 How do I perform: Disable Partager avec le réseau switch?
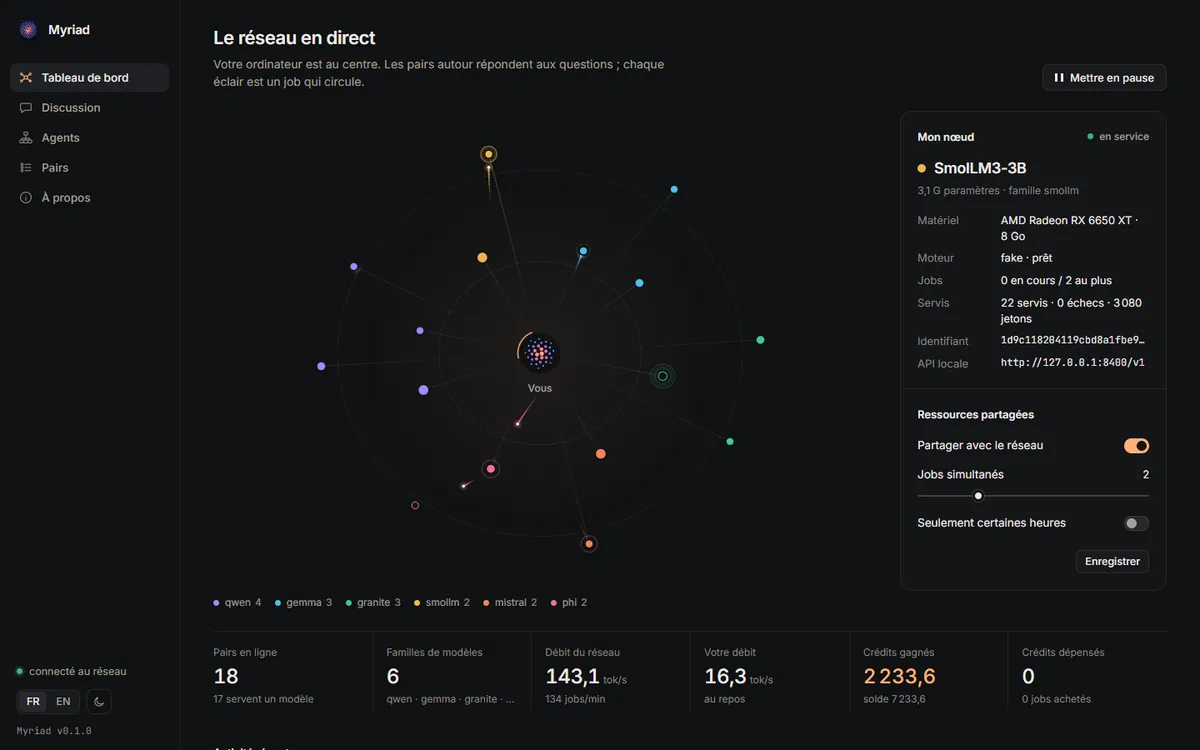1136,446
